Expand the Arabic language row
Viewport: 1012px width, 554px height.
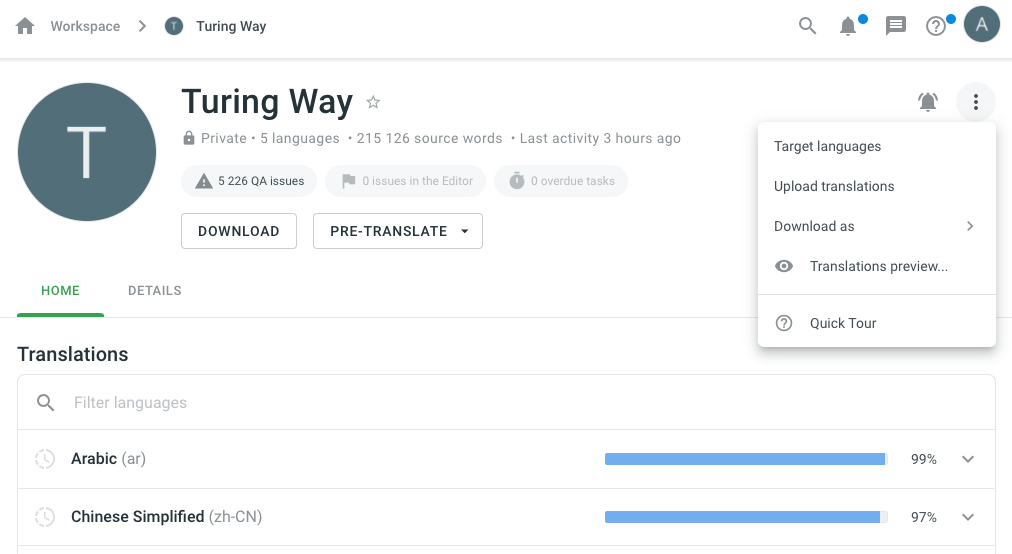point(967,459)
